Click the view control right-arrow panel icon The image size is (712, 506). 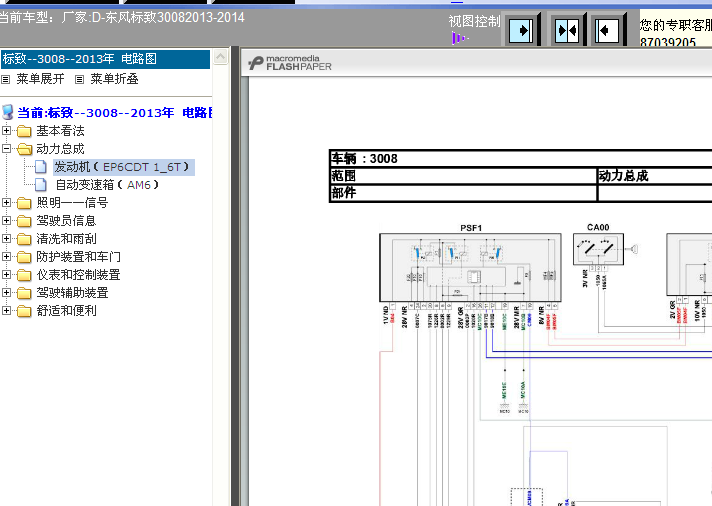click(521, 30)
